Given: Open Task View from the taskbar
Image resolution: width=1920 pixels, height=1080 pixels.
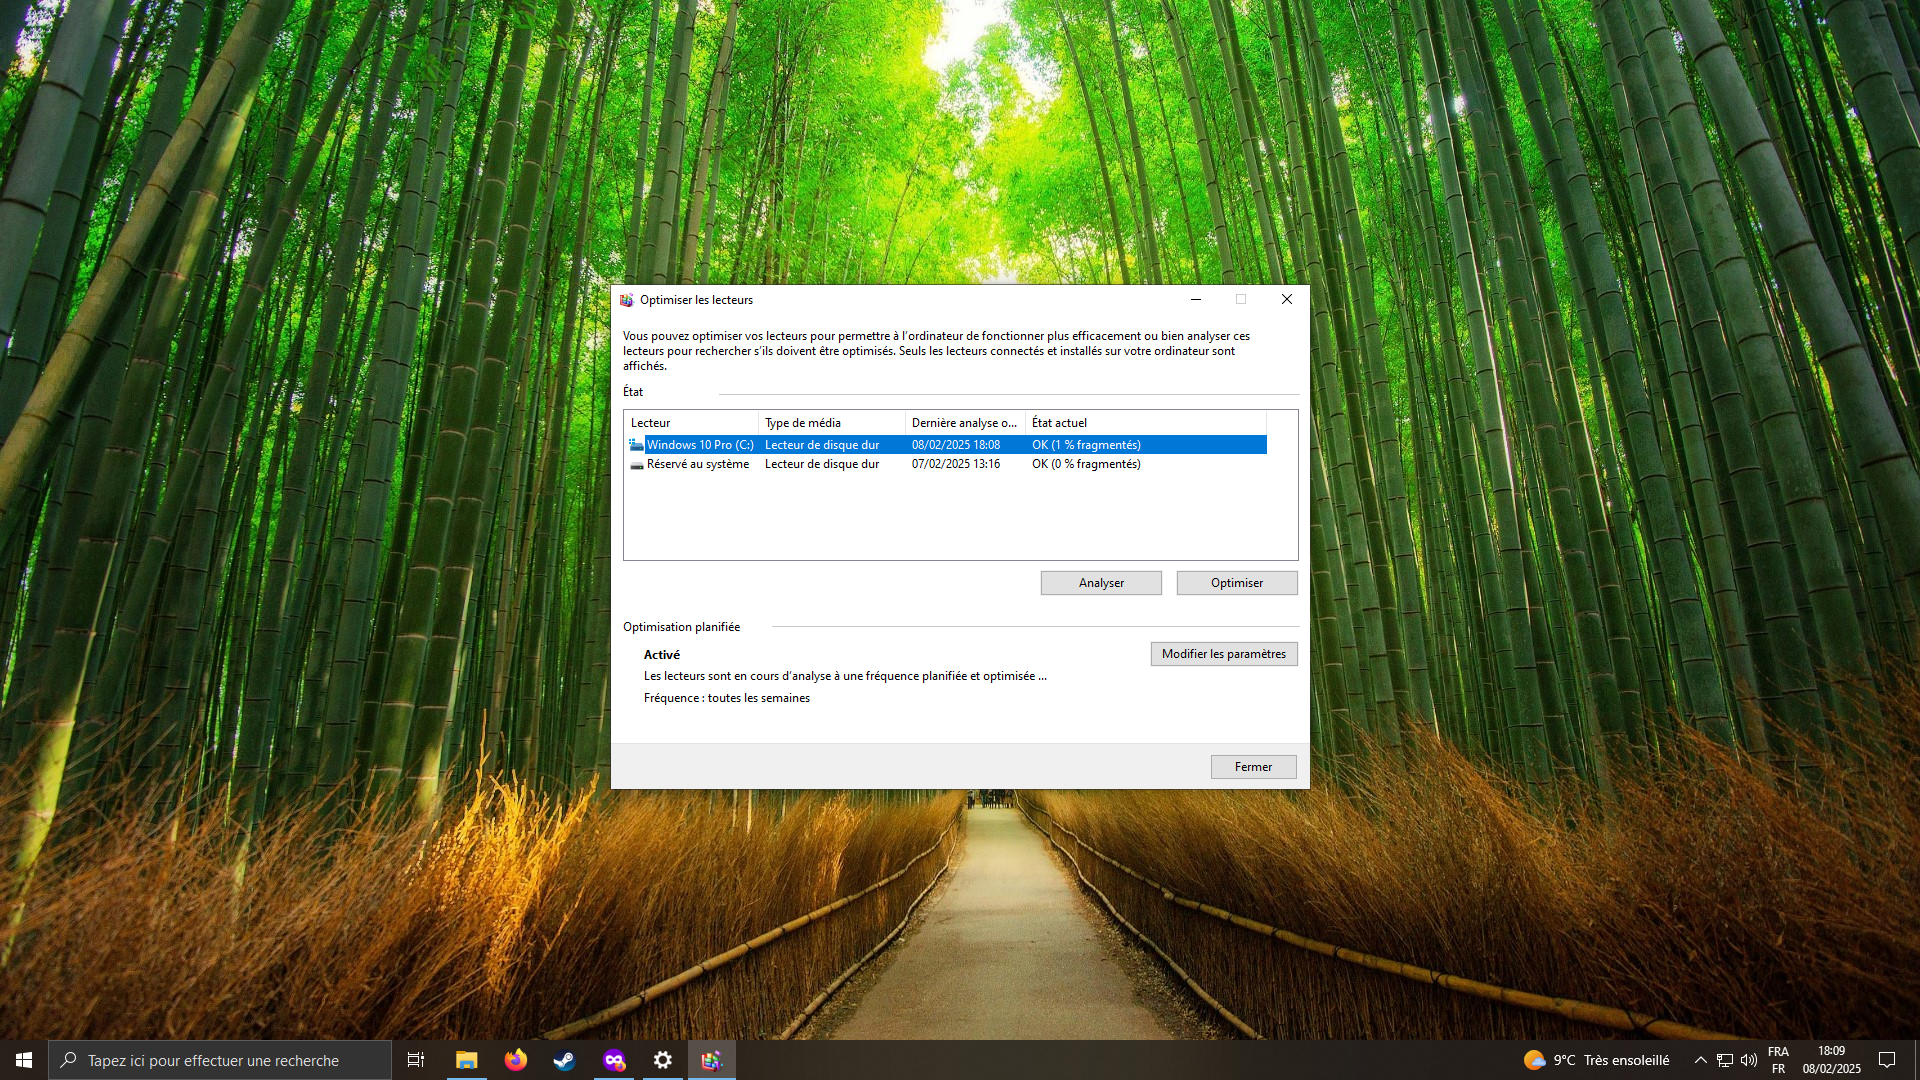Looking at the screenshot, I should pyautogui.click(x=416, y=1060).
